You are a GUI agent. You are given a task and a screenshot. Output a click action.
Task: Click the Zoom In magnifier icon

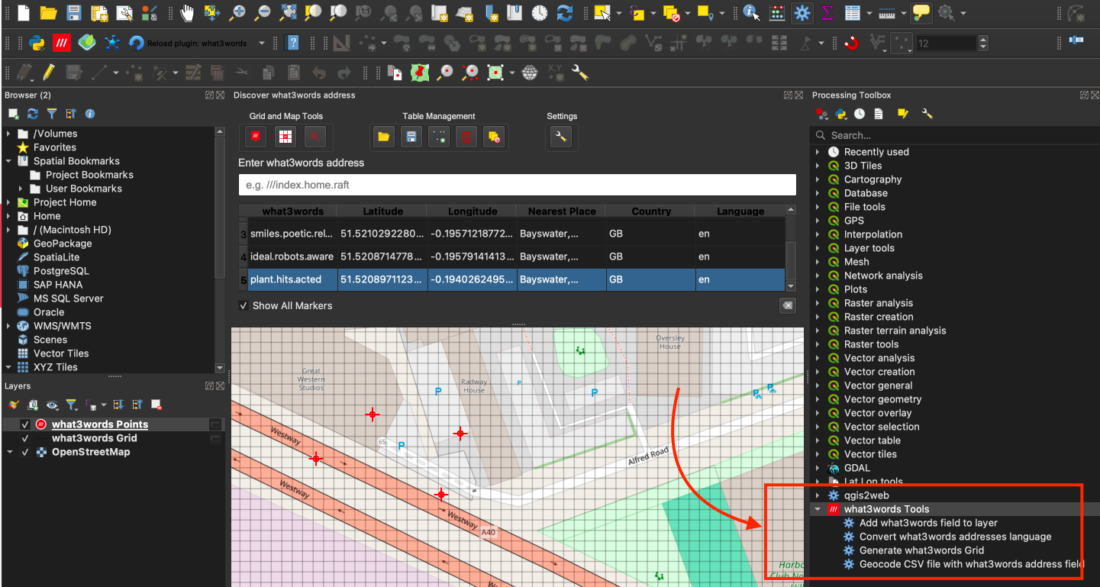(239, 12)
